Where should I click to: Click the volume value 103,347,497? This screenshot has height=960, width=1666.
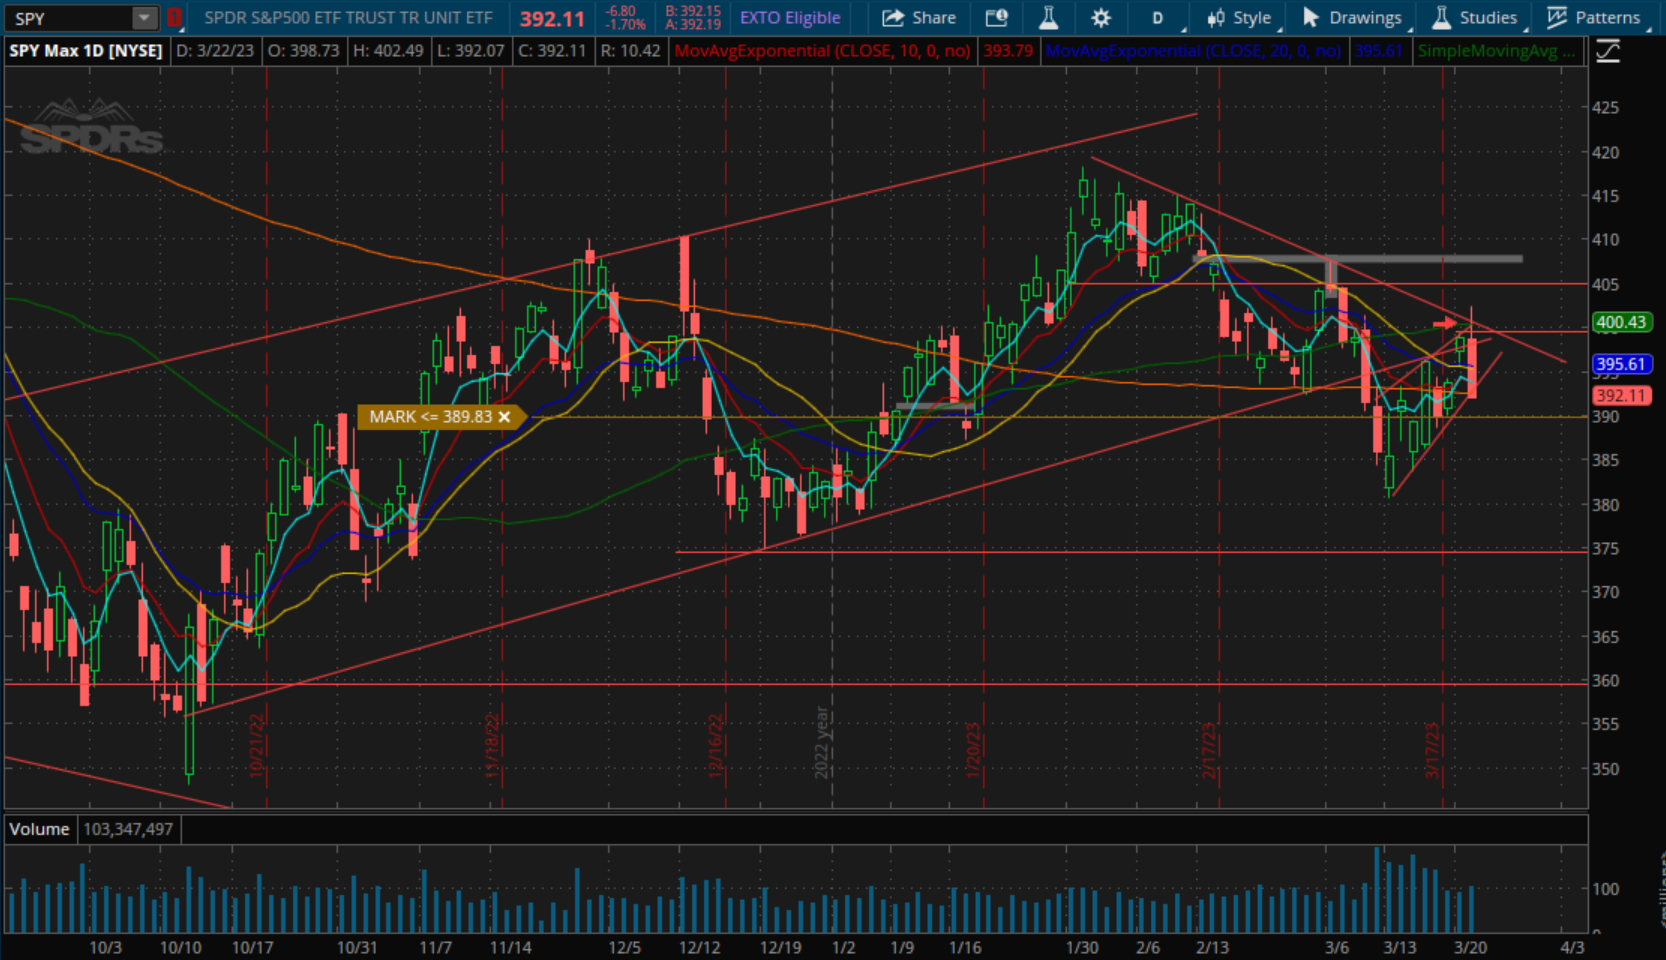(128, 829)
